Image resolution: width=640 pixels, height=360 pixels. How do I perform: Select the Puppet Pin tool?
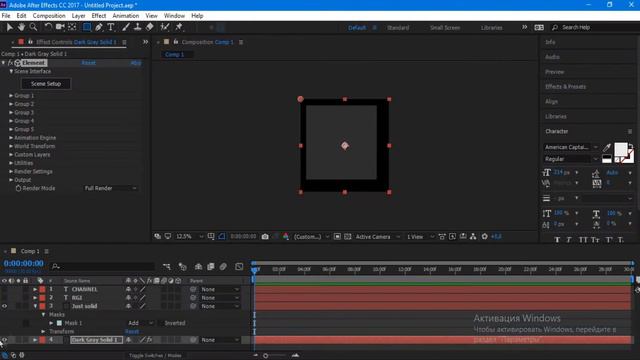(179, 27)
